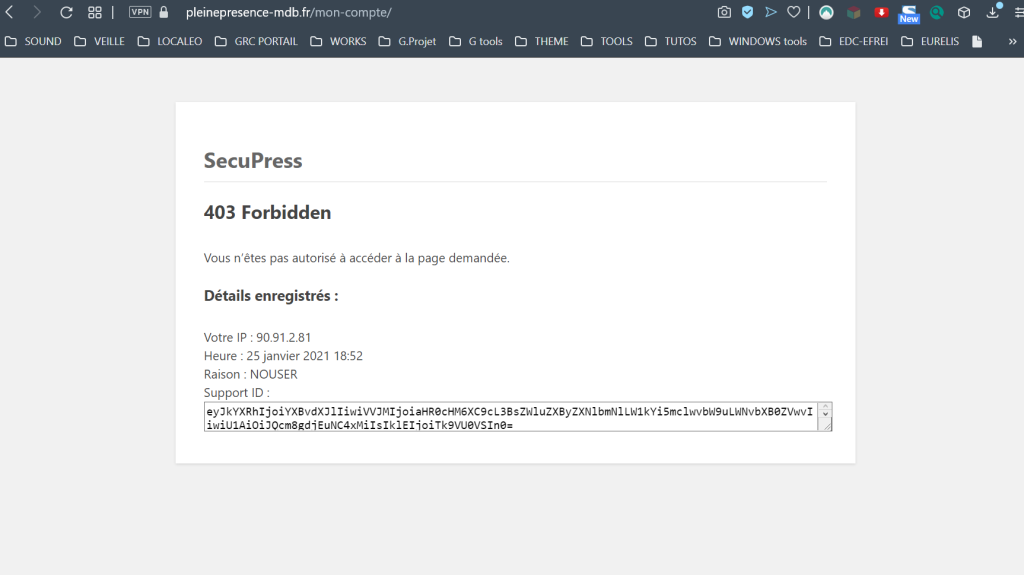Open the EDC-EFREI bookmarks folder
This screenshot has width=1024, height=575.
pyautogui.click(x=854, y=41)
